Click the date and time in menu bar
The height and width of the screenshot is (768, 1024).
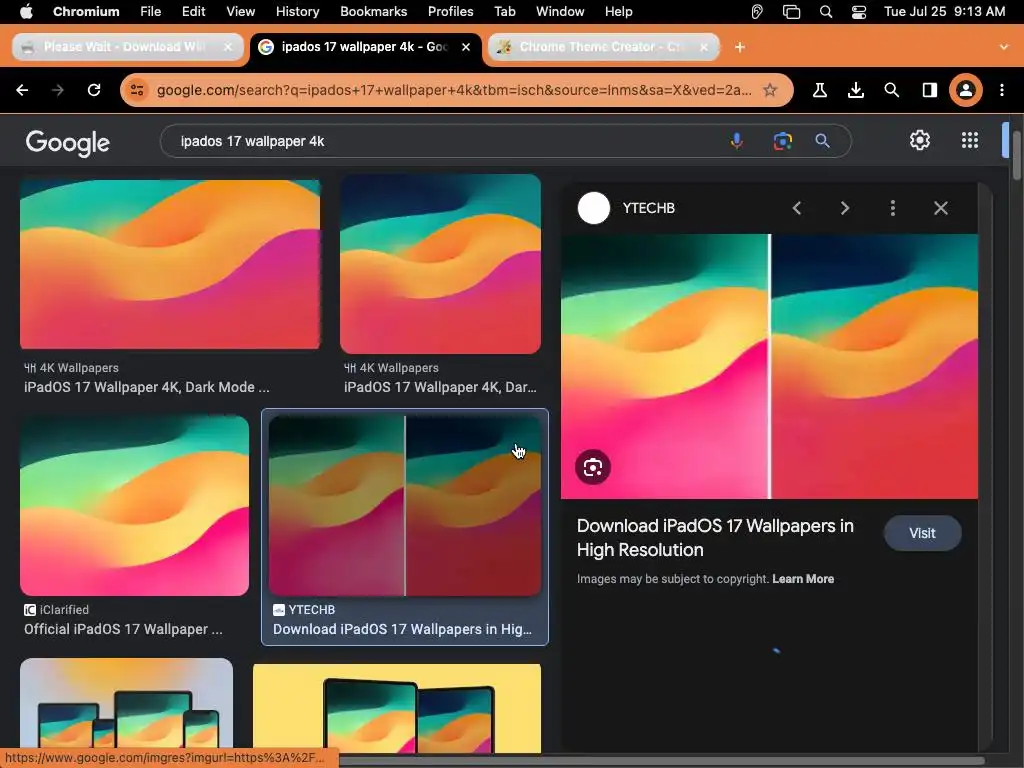(x=944, y=11)
